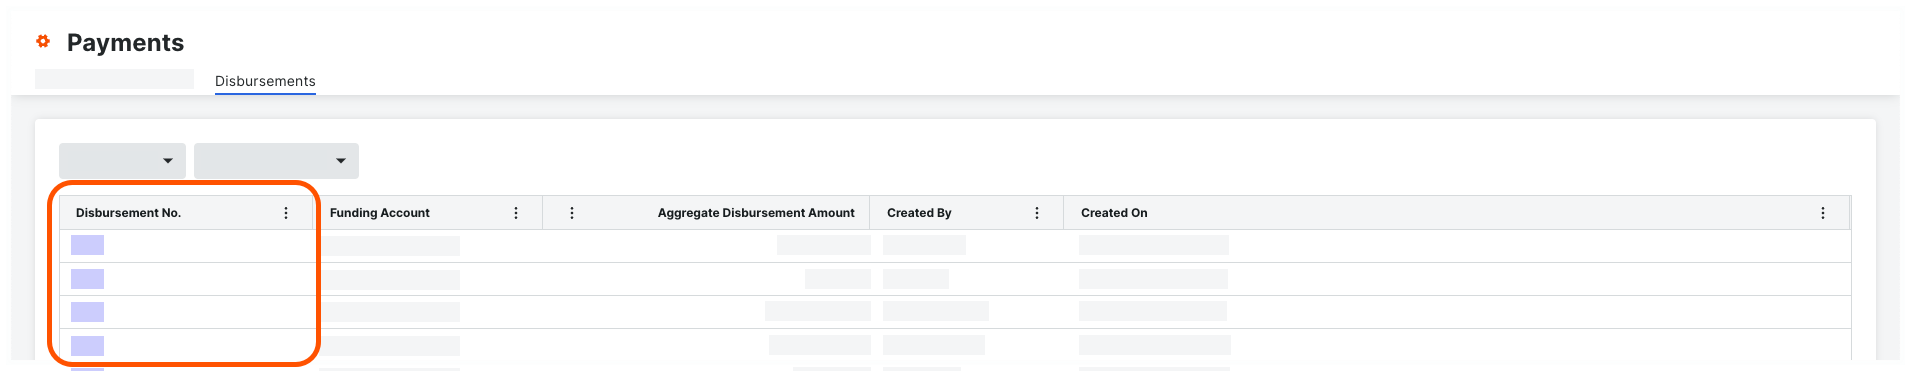Expand the first filter dropdown above table
This screenshot has width=1911, height=371.
(122, 161)
